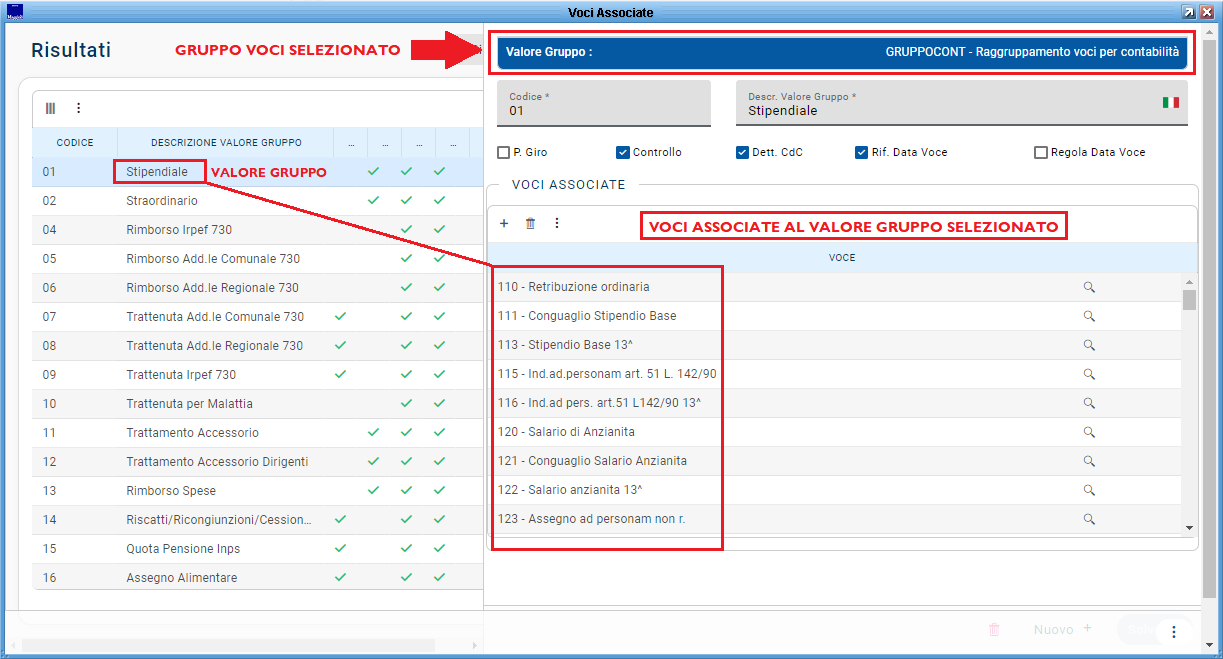Image resolution: width=1223 pixels, height=659 pixels.
Task: Click the VOCE column header
Action: 842,258
